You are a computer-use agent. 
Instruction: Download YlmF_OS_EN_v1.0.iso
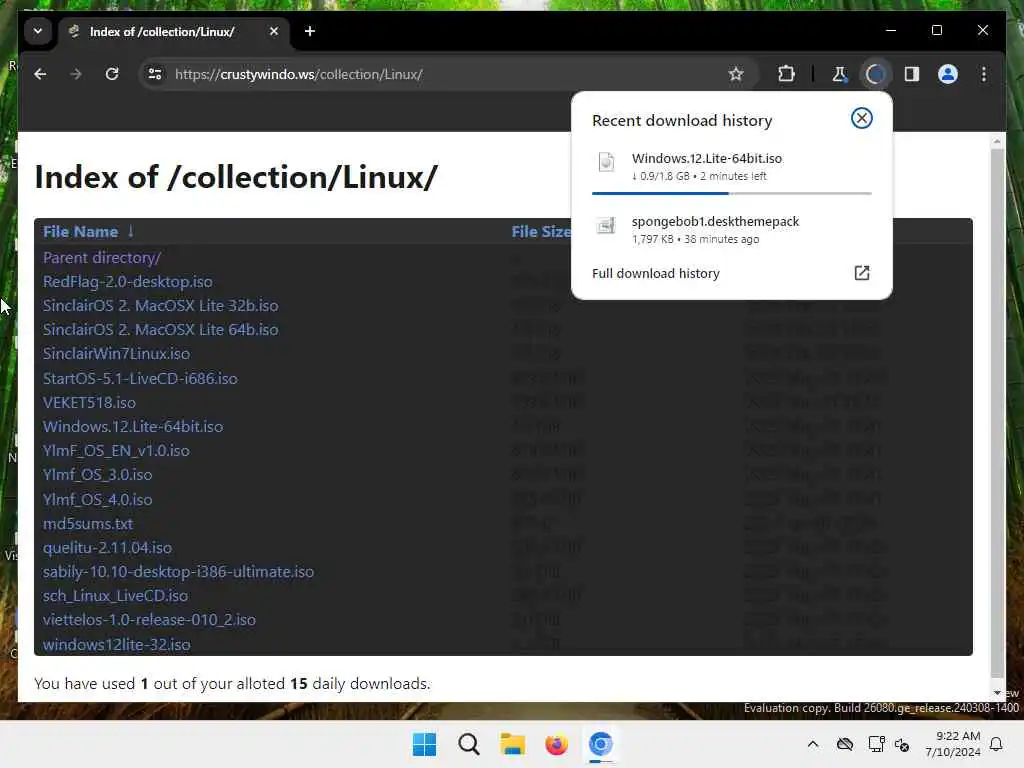point(116,451)
